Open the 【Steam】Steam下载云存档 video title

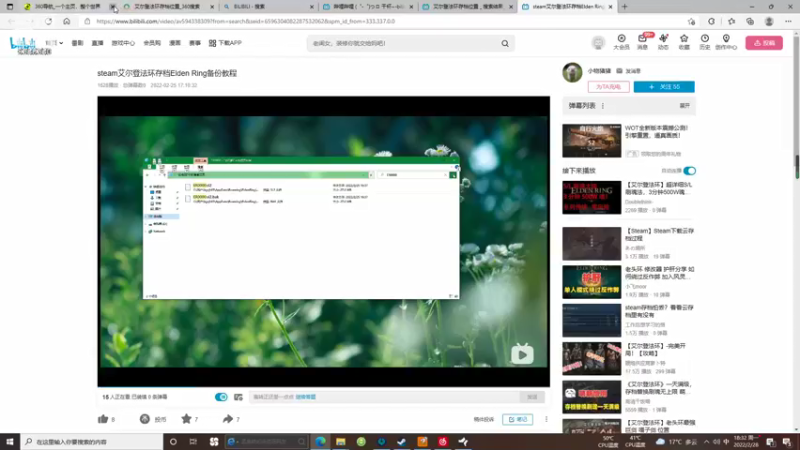(659, 235)
